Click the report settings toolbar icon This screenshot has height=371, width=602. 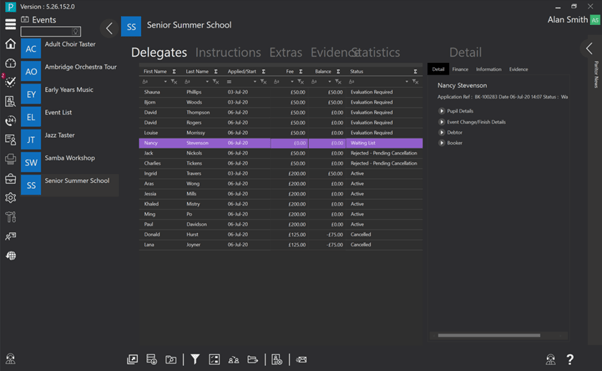coord(277,359)
